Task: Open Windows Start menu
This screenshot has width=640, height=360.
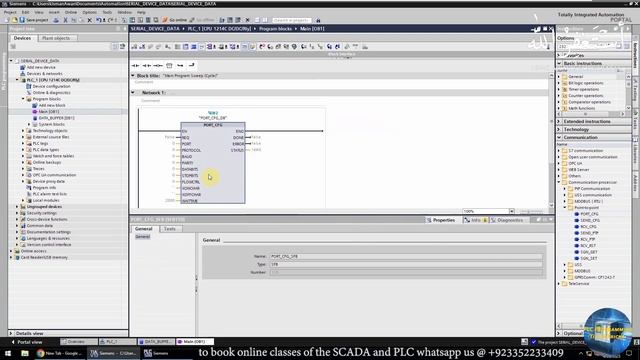Action: tap(8, 353)
